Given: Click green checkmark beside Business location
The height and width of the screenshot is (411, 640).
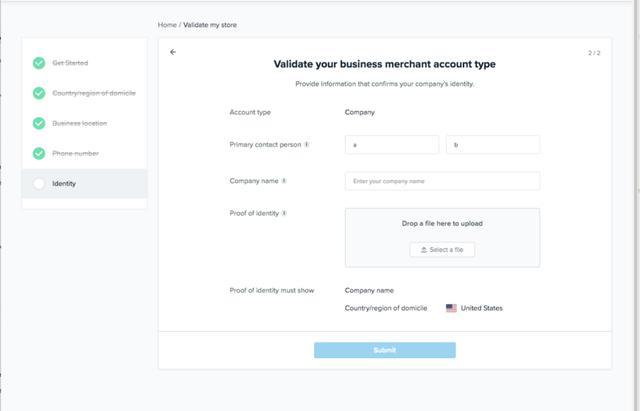Looking at the screenshot, I should pos(39,123).
